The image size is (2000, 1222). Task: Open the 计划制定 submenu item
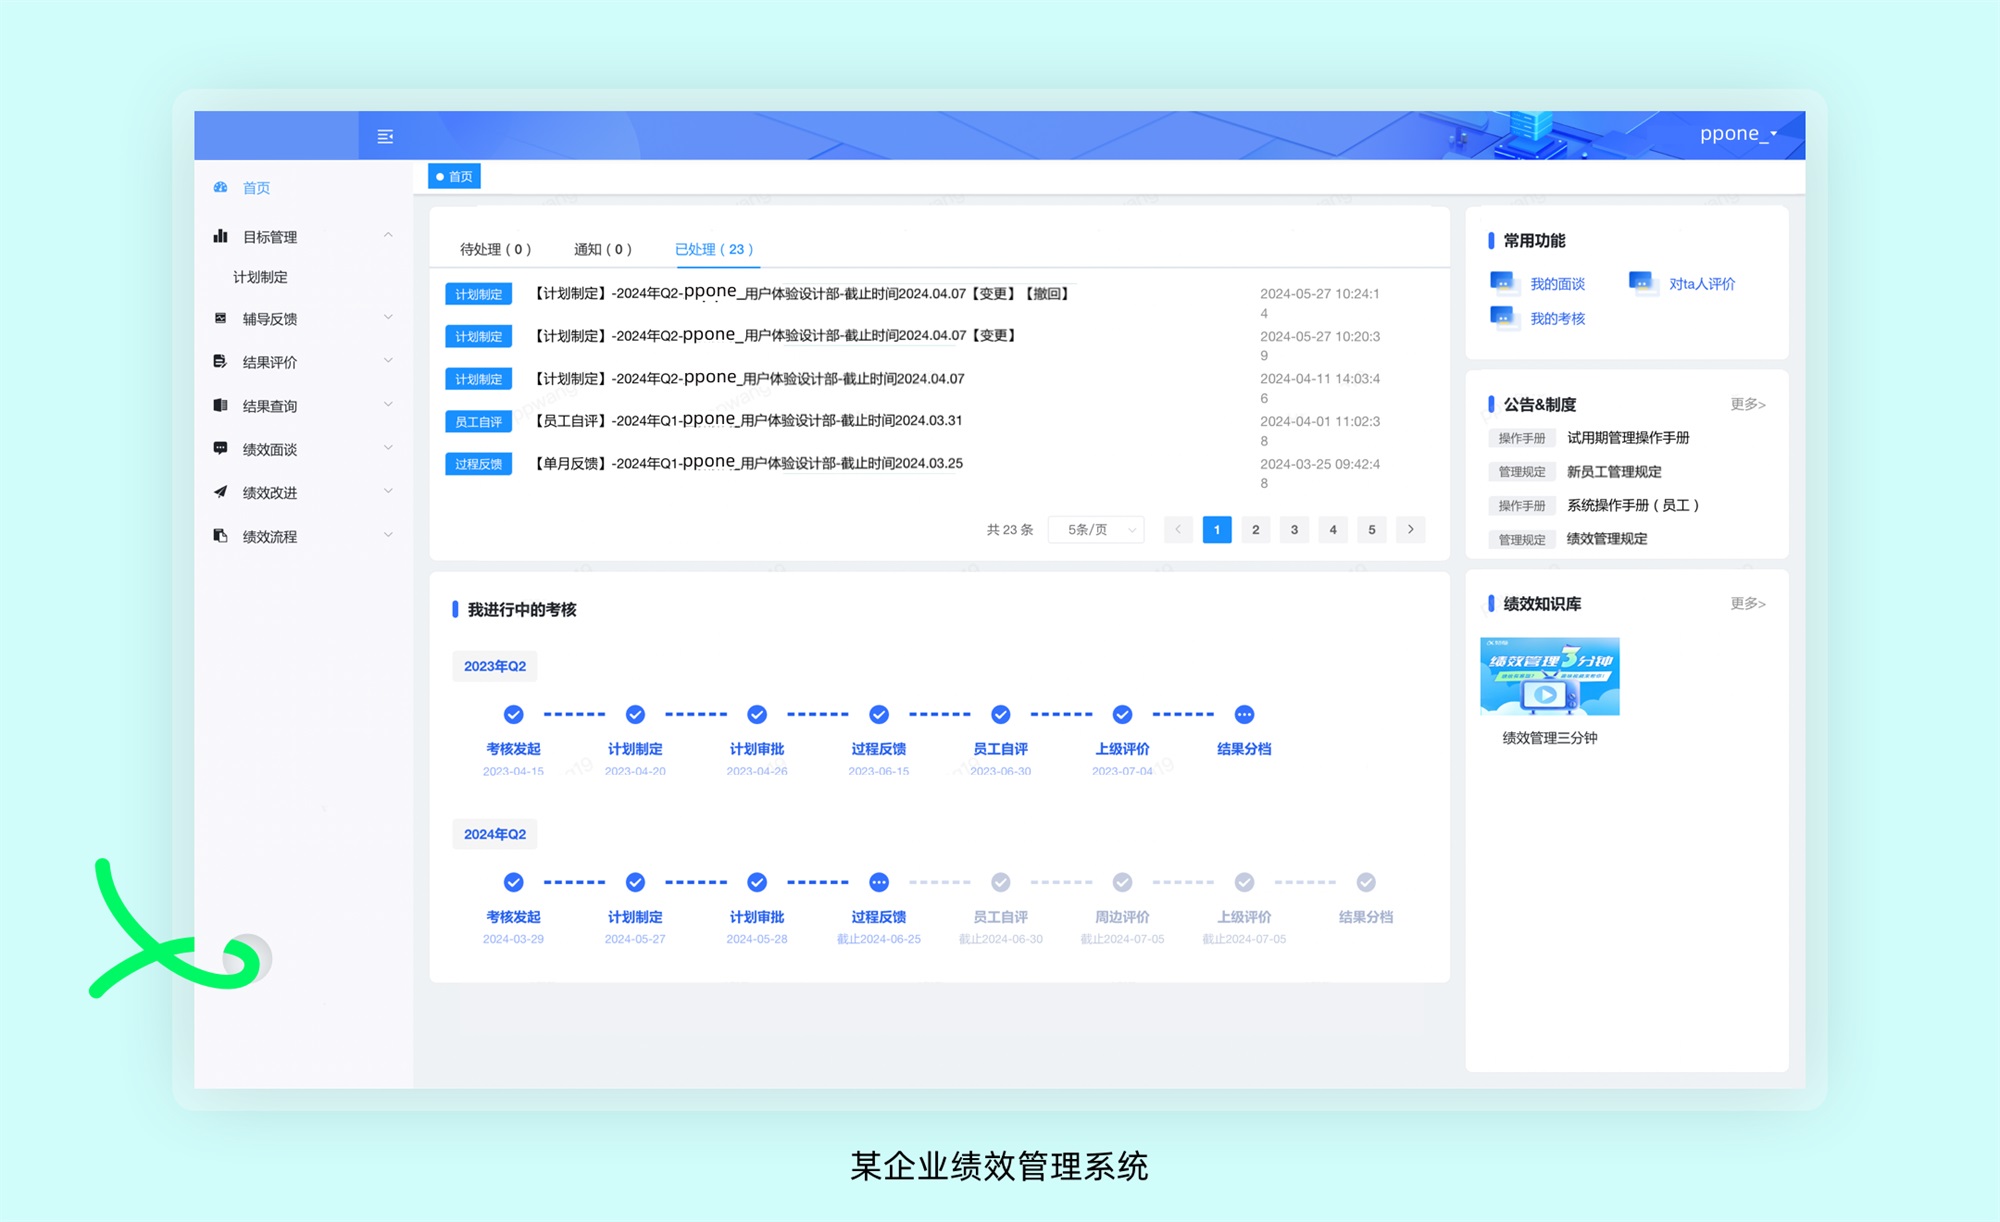pyautogui.click(x=260, y=277)
